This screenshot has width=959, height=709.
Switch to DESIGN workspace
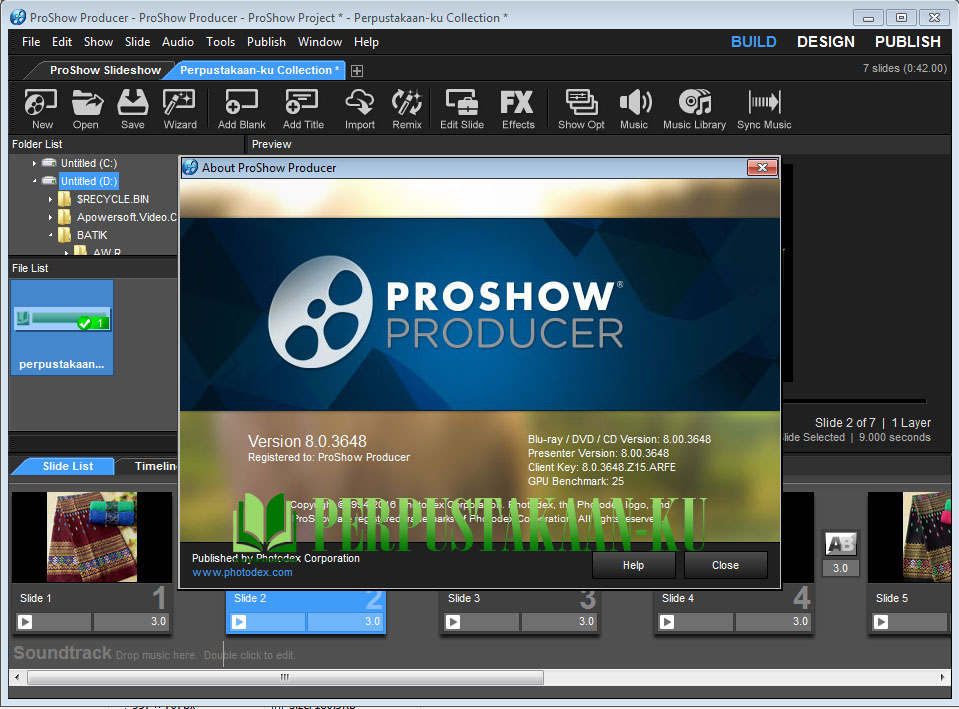[x=826, y=42]
